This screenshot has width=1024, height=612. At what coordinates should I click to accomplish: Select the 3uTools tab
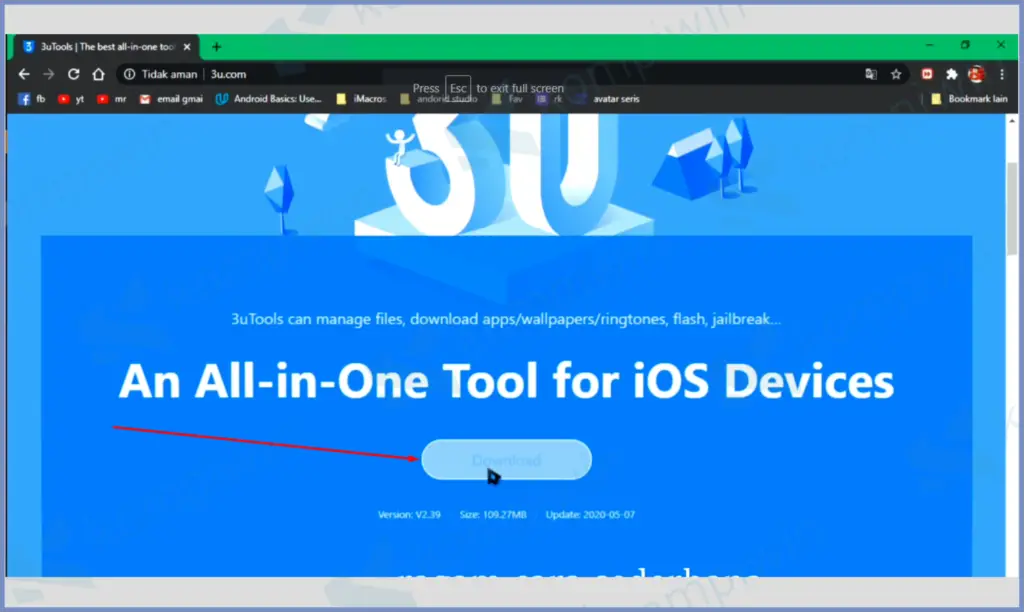click(104, 47)
